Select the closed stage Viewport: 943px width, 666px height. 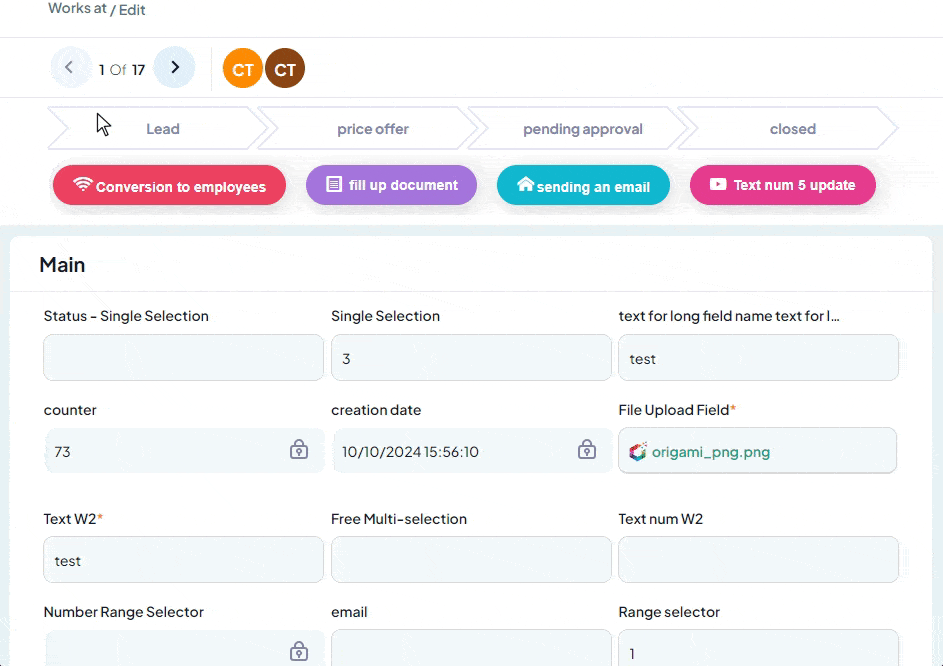pos(788,129)
